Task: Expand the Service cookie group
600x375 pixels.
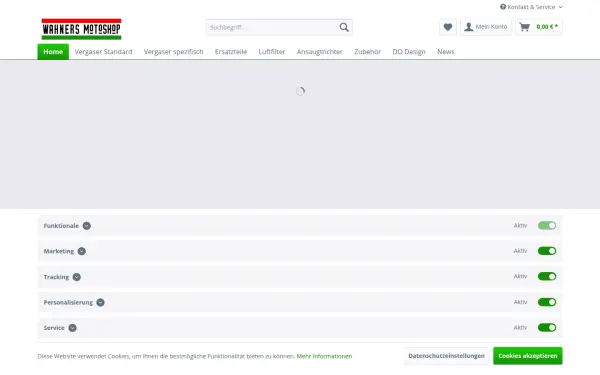Action: click(x=72, y=328)
